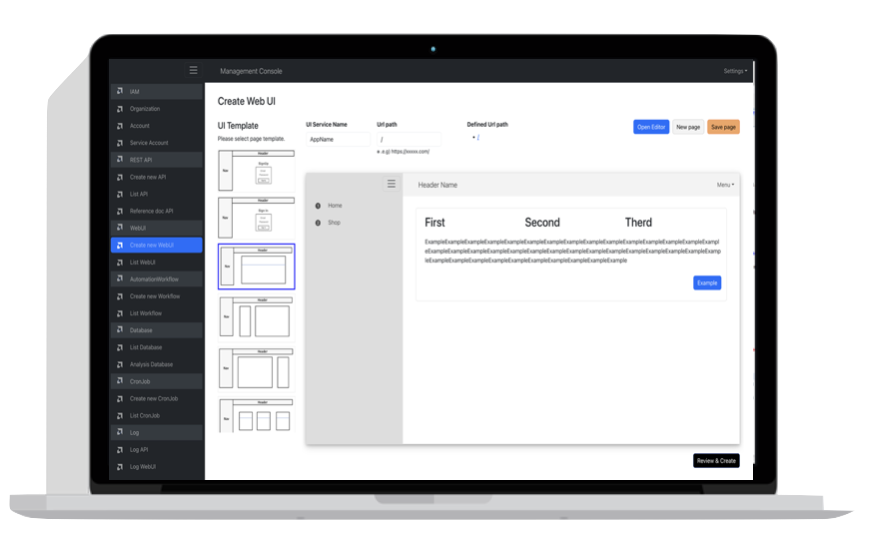
Task: Click the UI Service Name input field
Action: pyautogui.click(x=338, y=140)
